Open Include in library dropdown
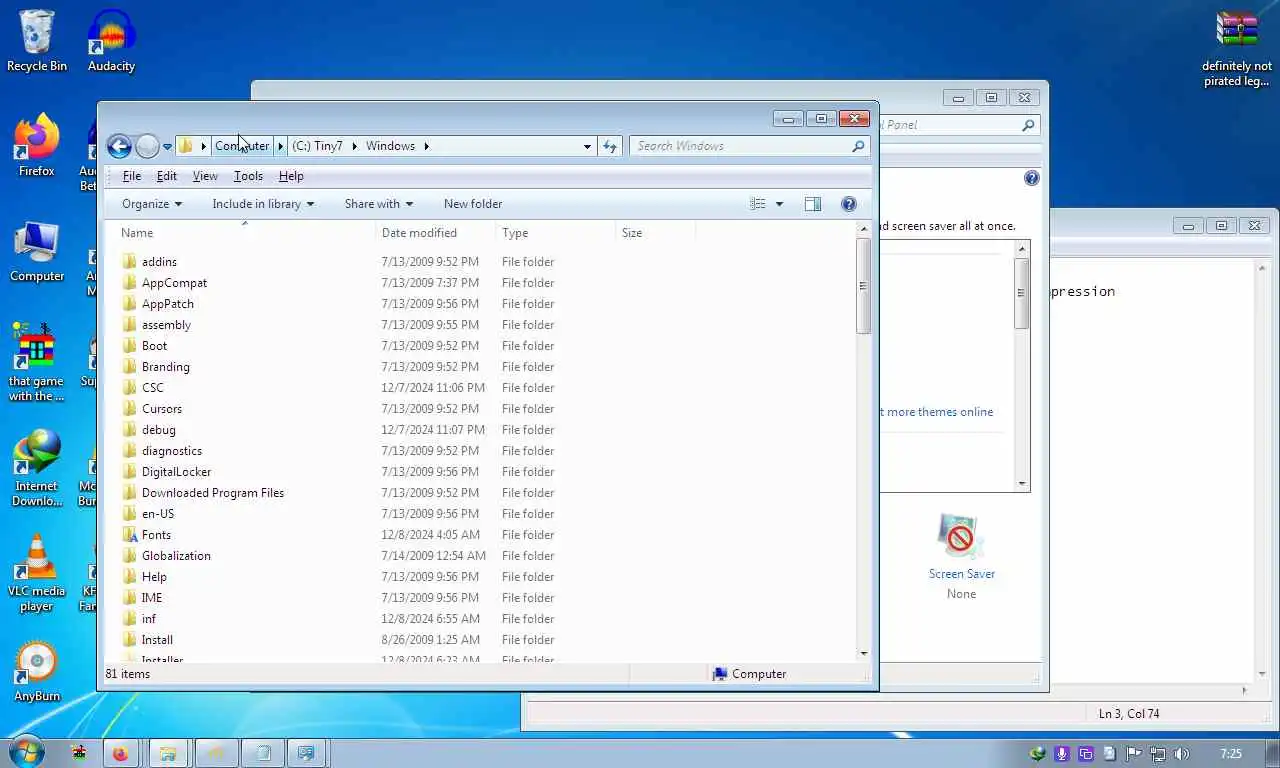The image size is (1280, 768). (263, 204)
